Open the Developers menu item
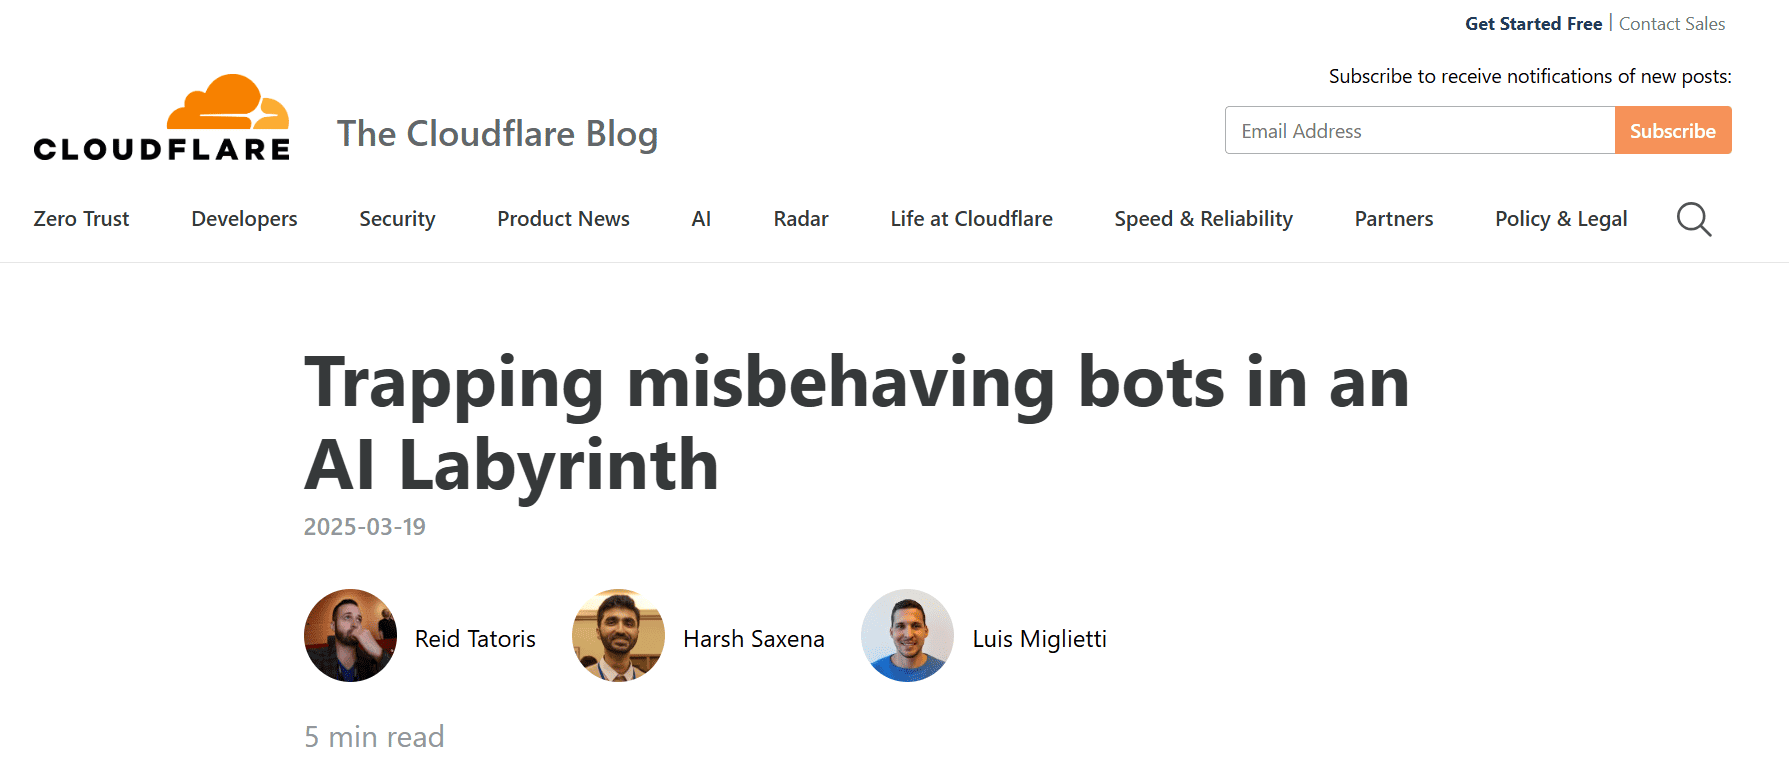The image size is (1789, 766). click(x=244, y=218)
